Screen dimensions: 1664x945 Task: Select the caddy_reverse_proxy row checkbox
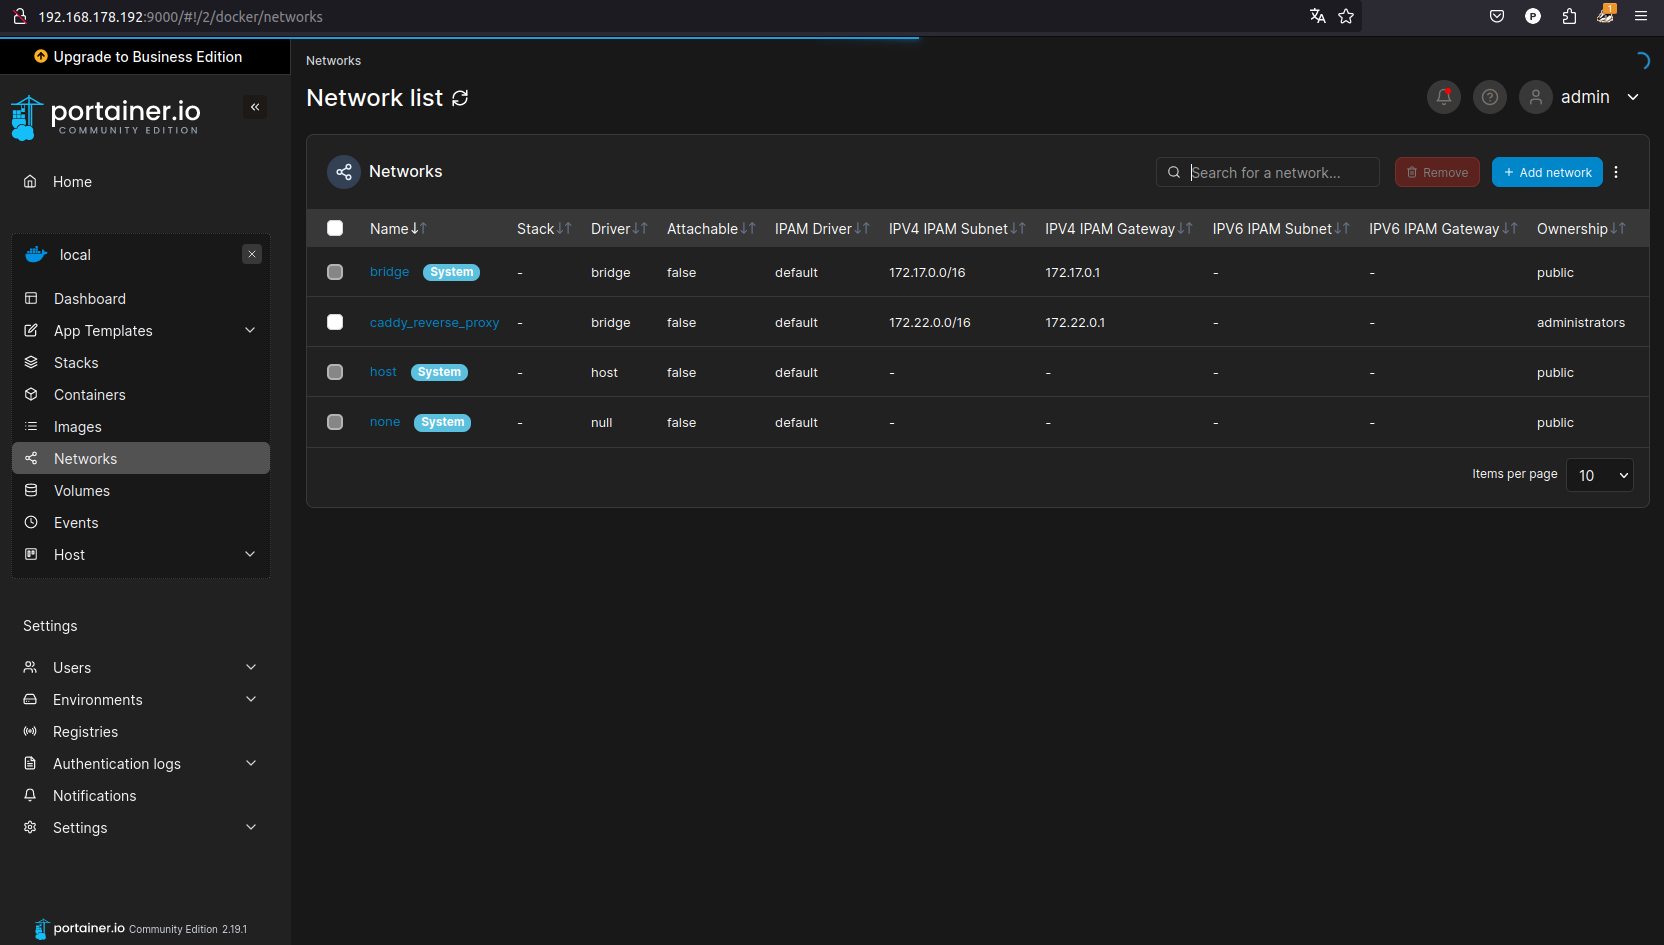(335, 322)
